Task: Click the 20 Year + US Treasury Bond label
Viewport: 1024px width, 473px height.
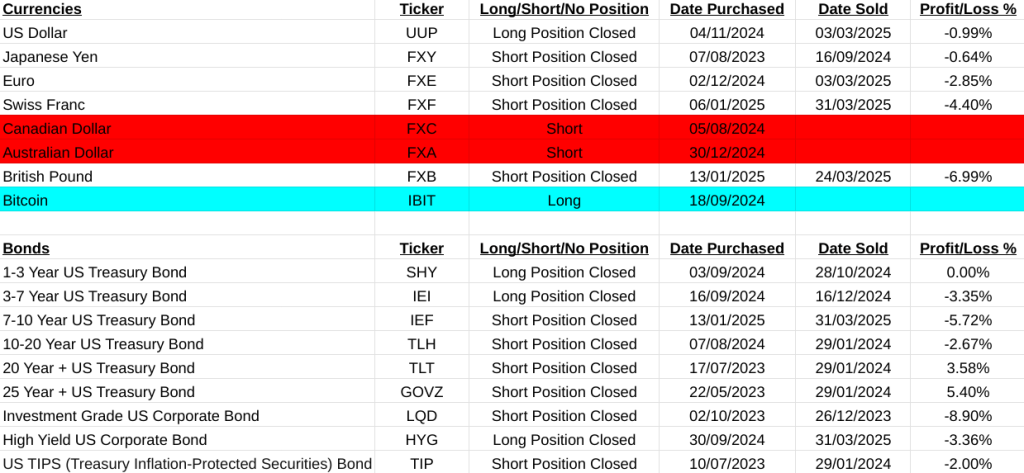Action: tap(99, 368)
